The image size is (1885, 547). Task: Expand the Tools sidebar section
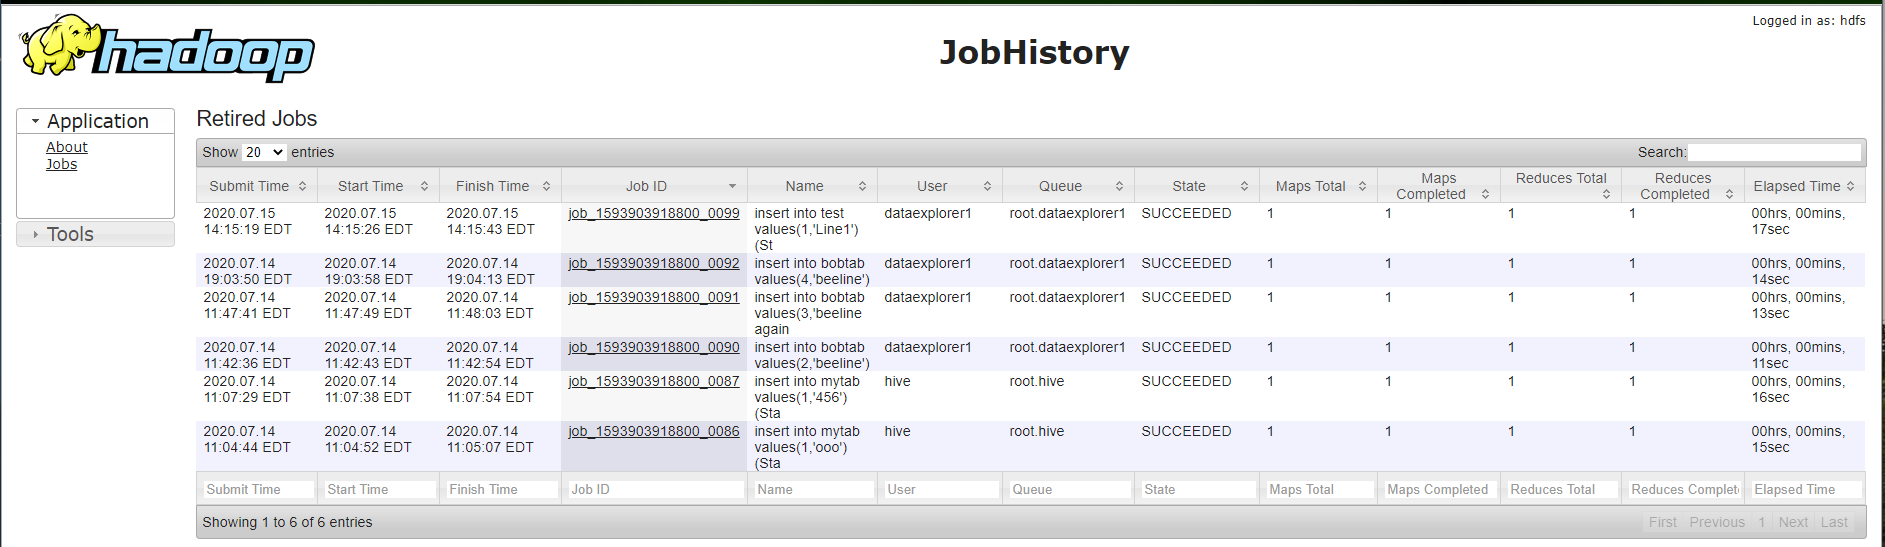click(x=96, y=234)
